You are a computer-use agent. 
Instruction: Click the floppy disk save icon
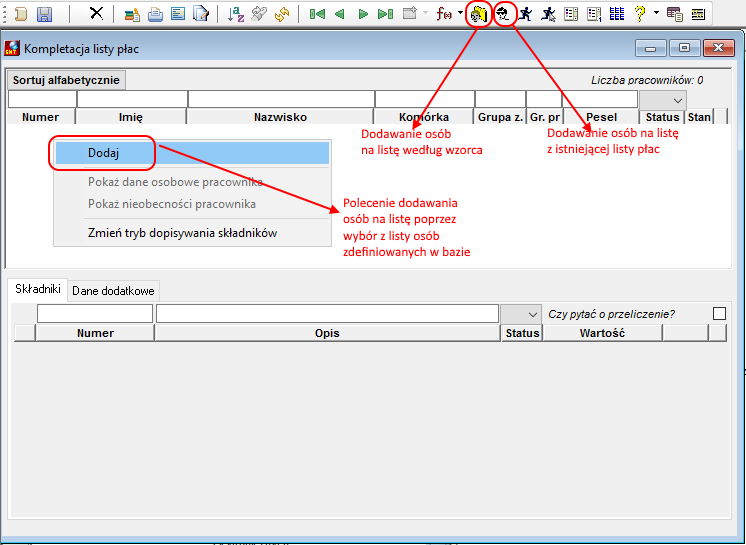[x=44, y=14]
